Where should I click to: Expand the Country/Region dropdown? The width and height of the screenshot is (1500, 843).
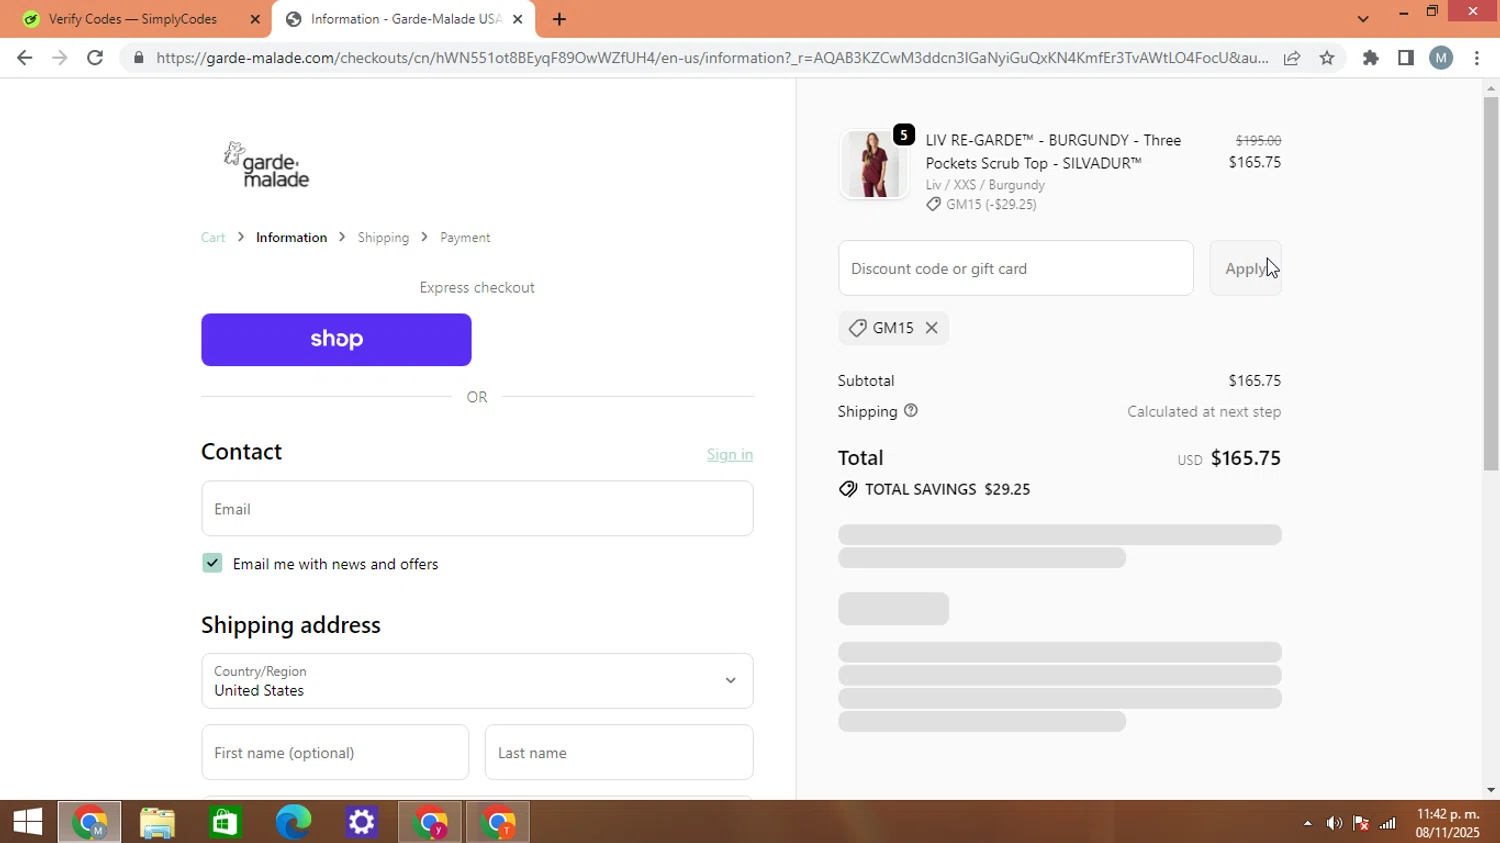point(477,681)
